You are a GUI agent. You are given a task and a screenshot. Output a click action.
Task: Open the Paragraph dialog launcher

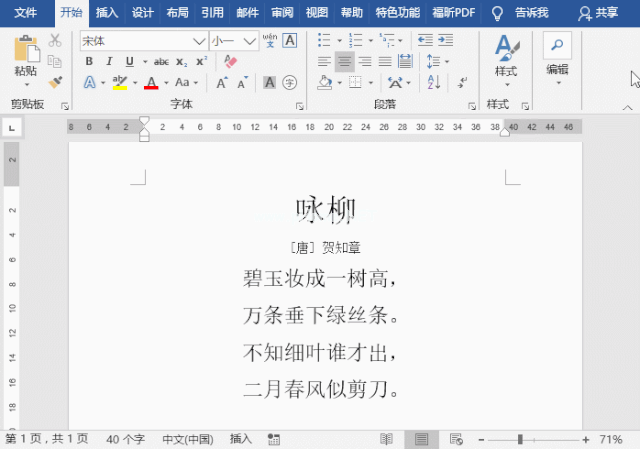tap(472, 107)
